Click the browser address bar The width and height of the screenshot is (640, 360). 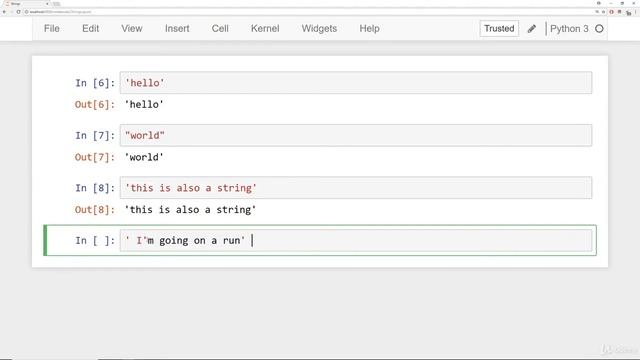tap(310, 12)
